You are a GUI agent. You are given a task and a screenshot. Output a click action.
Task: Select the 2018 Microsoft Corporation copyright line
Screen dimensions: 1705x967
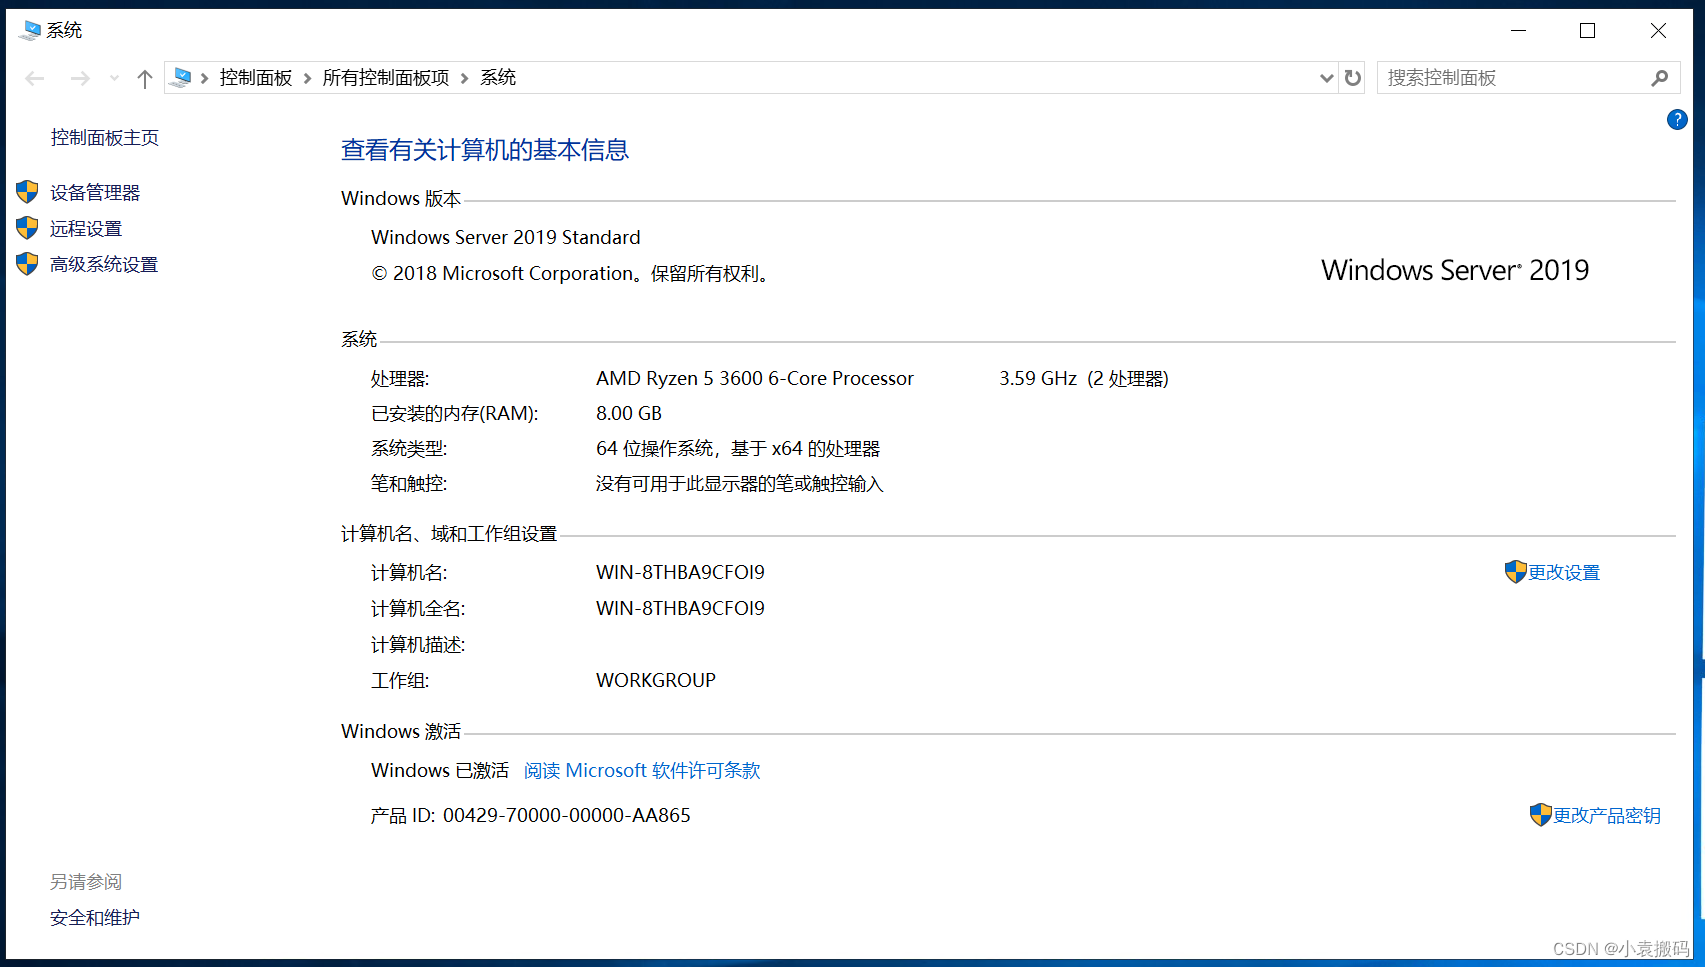point(571,274)
